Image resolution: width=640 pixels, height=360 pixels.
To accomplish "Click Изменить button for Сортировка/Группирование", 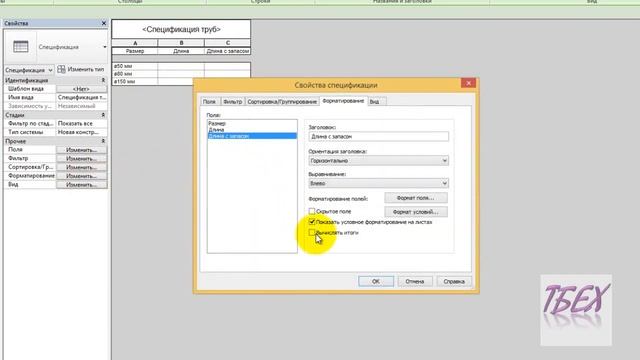I will 81,167.
